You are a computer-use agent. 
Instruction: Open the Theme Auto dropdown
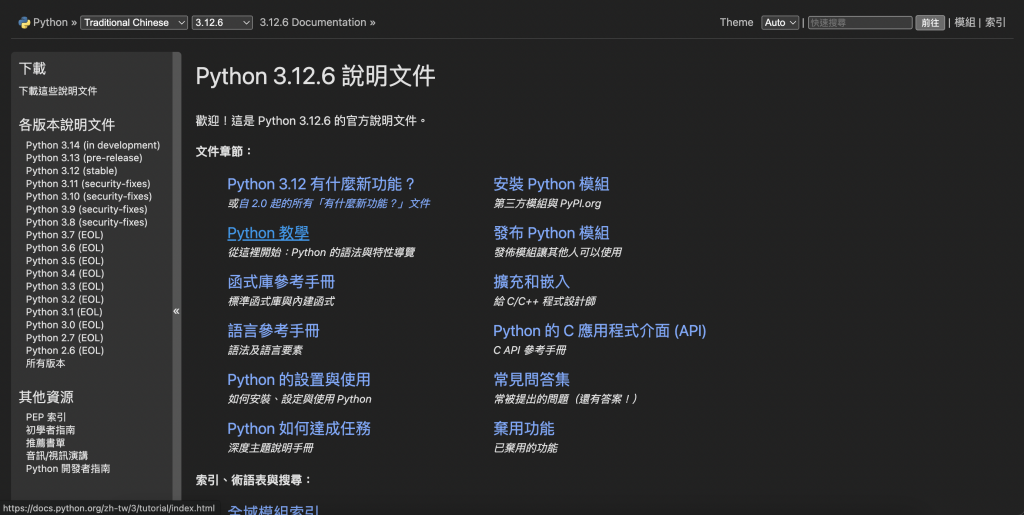point(780,22)
